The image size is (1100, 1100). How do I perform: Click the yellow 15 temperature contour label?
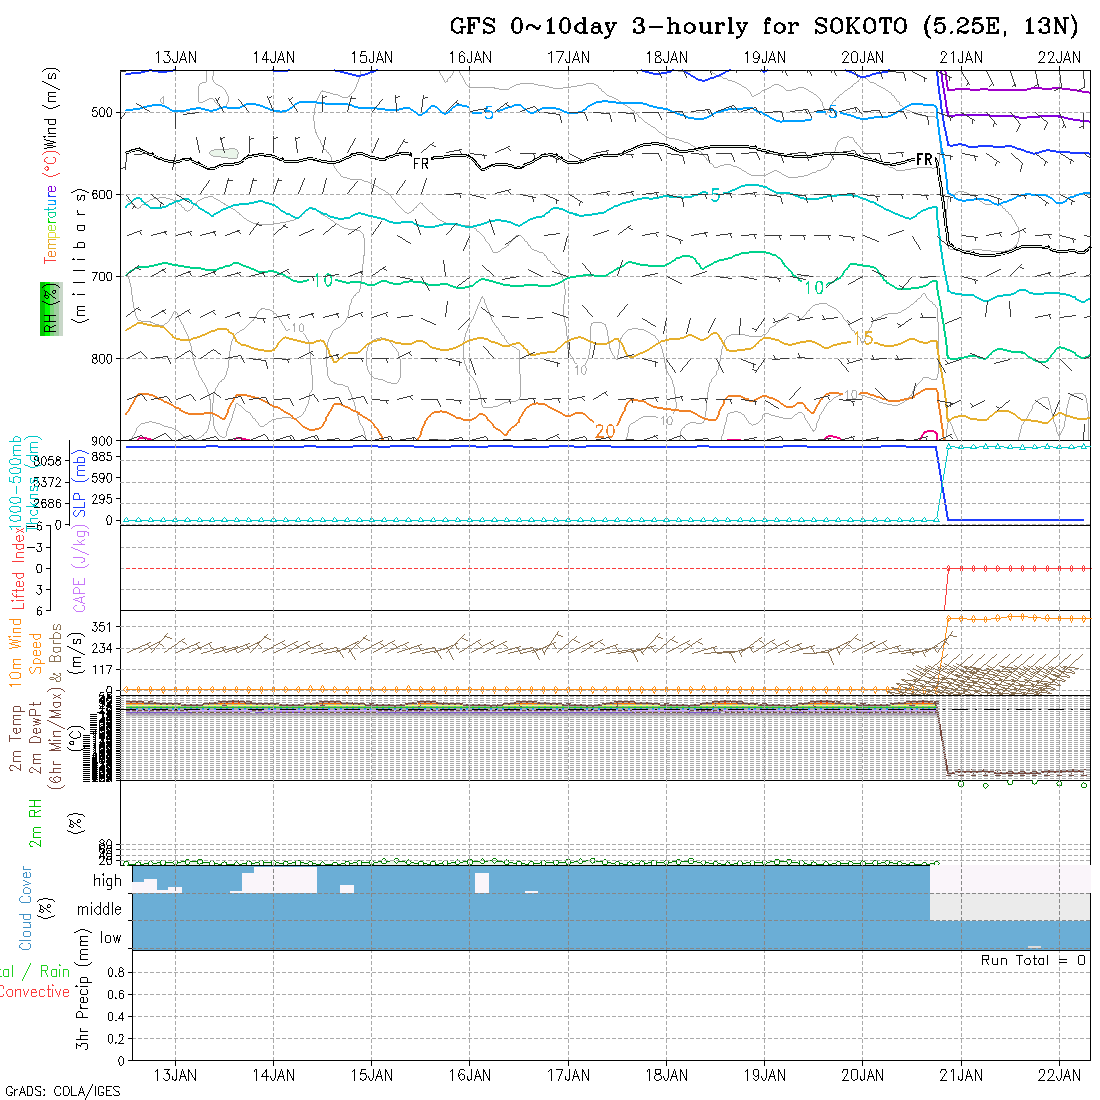click(x=864, y=339)
